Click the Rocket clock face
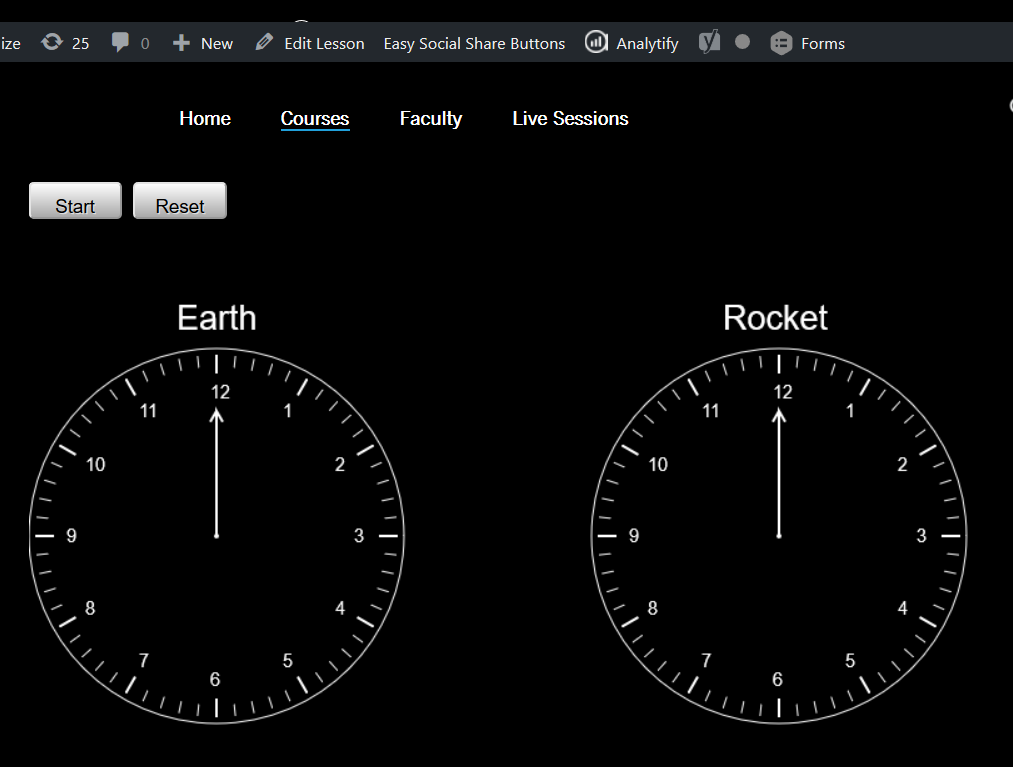The width and height of the screenshot is (1013, 767). (778, 535)
